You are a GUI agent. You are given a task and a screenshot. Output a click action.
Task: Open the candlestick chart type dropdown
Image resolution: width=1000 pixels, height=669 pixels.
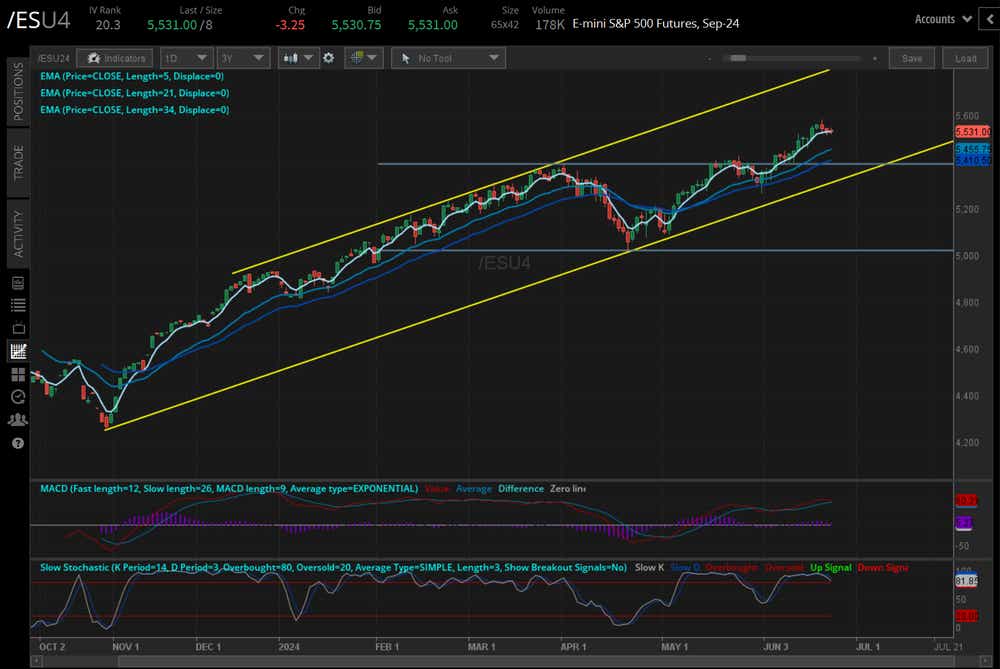(298, 58)
